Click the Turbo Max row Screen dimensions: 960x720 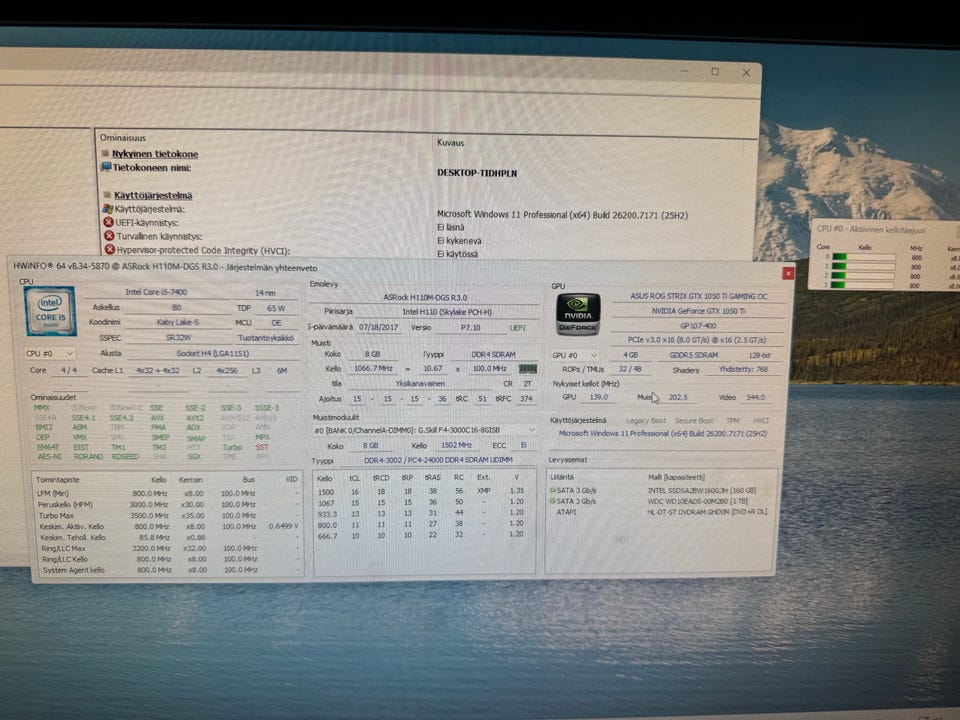pos(167,516)
